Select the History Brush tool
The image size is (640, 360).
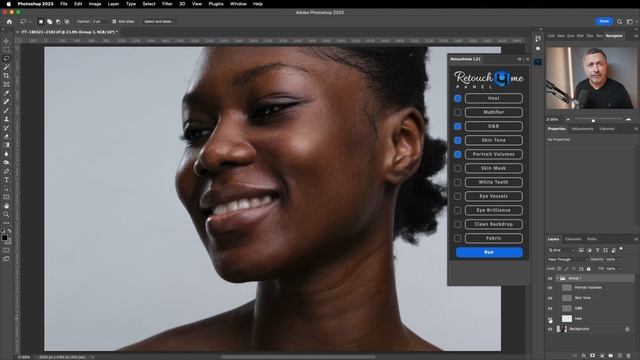pos(6,128)
